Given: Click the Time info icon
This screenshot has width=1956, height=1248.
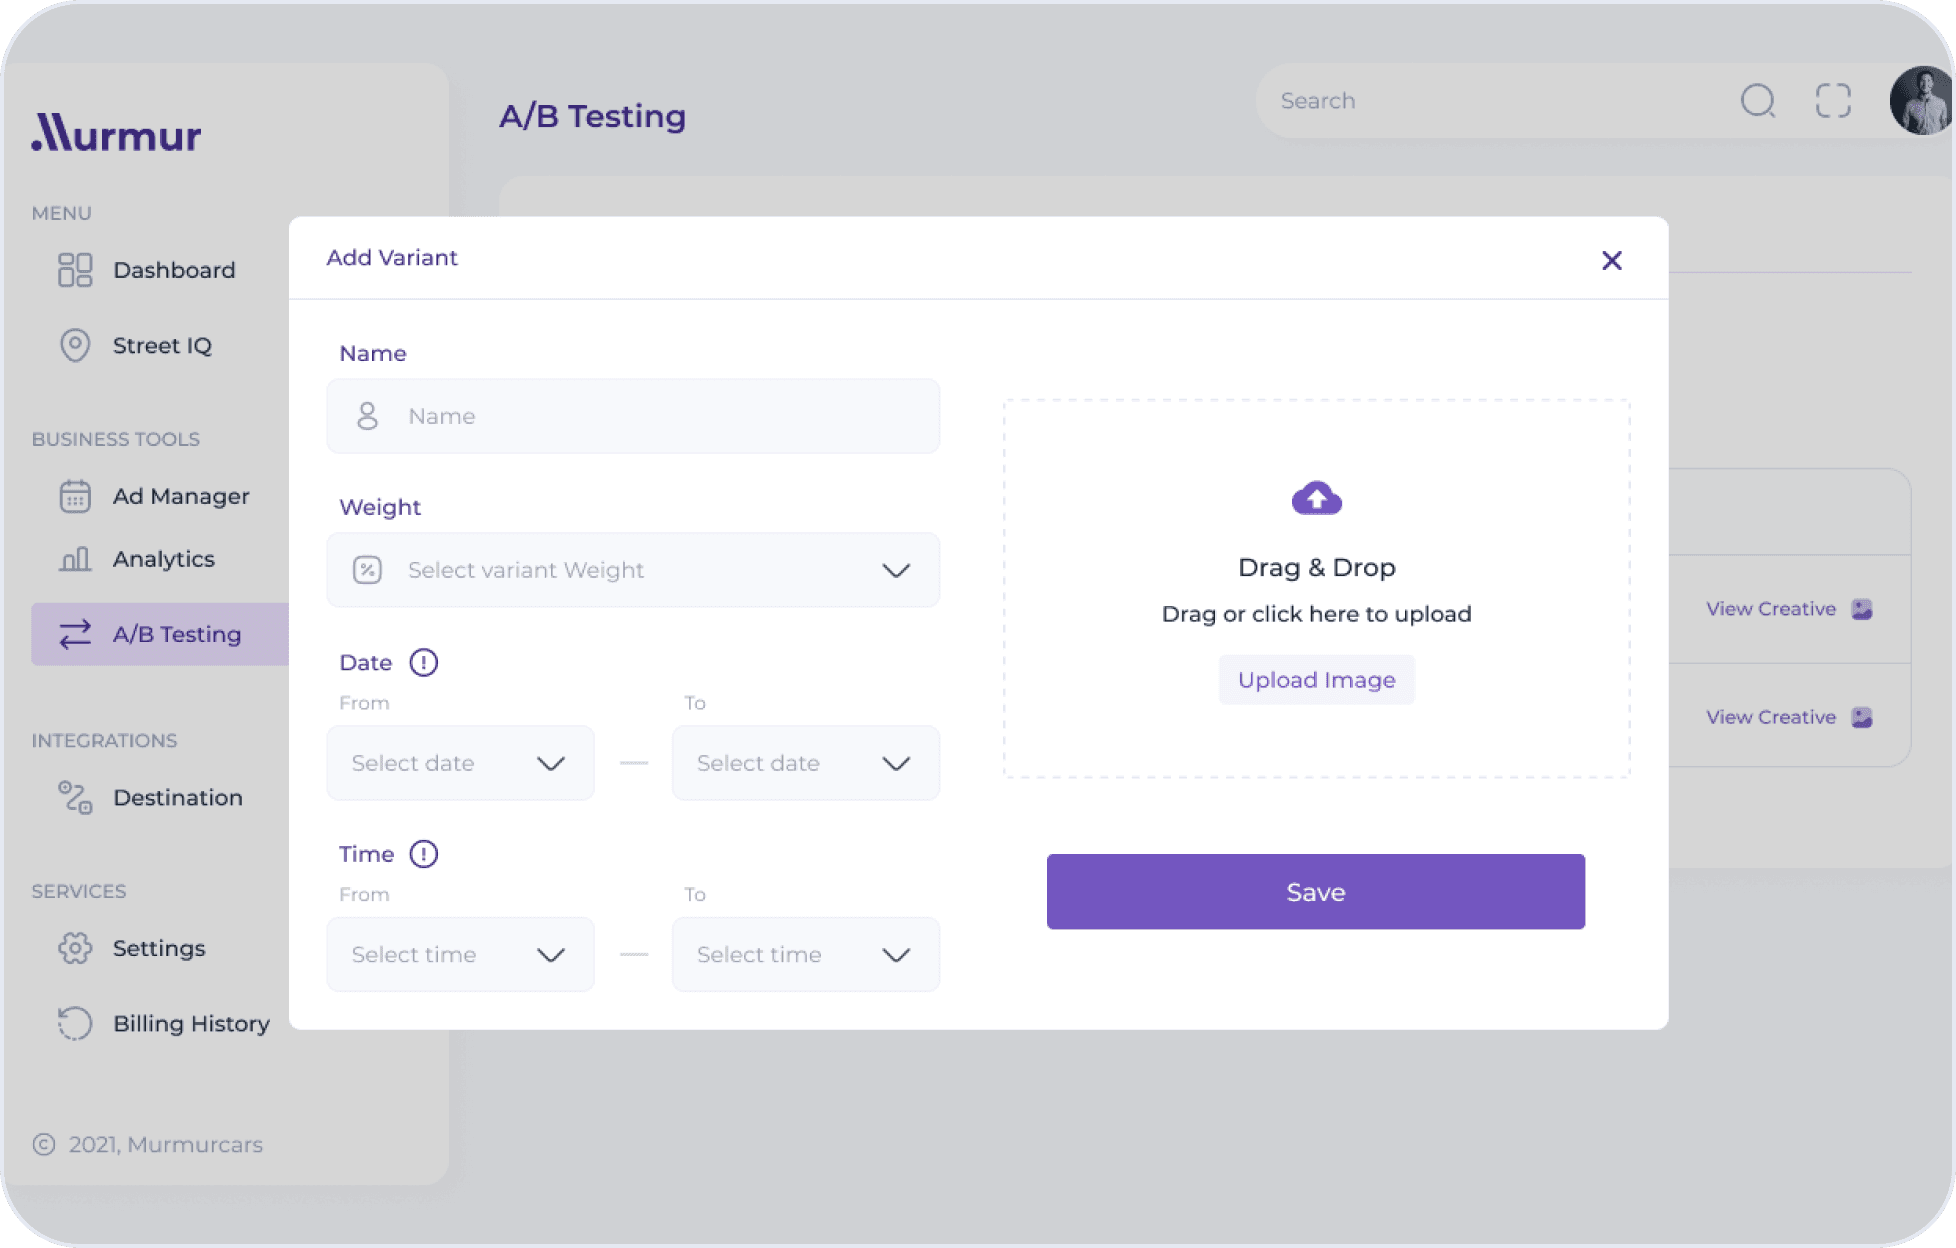Looking at the screenshot, I should point(424,854).
